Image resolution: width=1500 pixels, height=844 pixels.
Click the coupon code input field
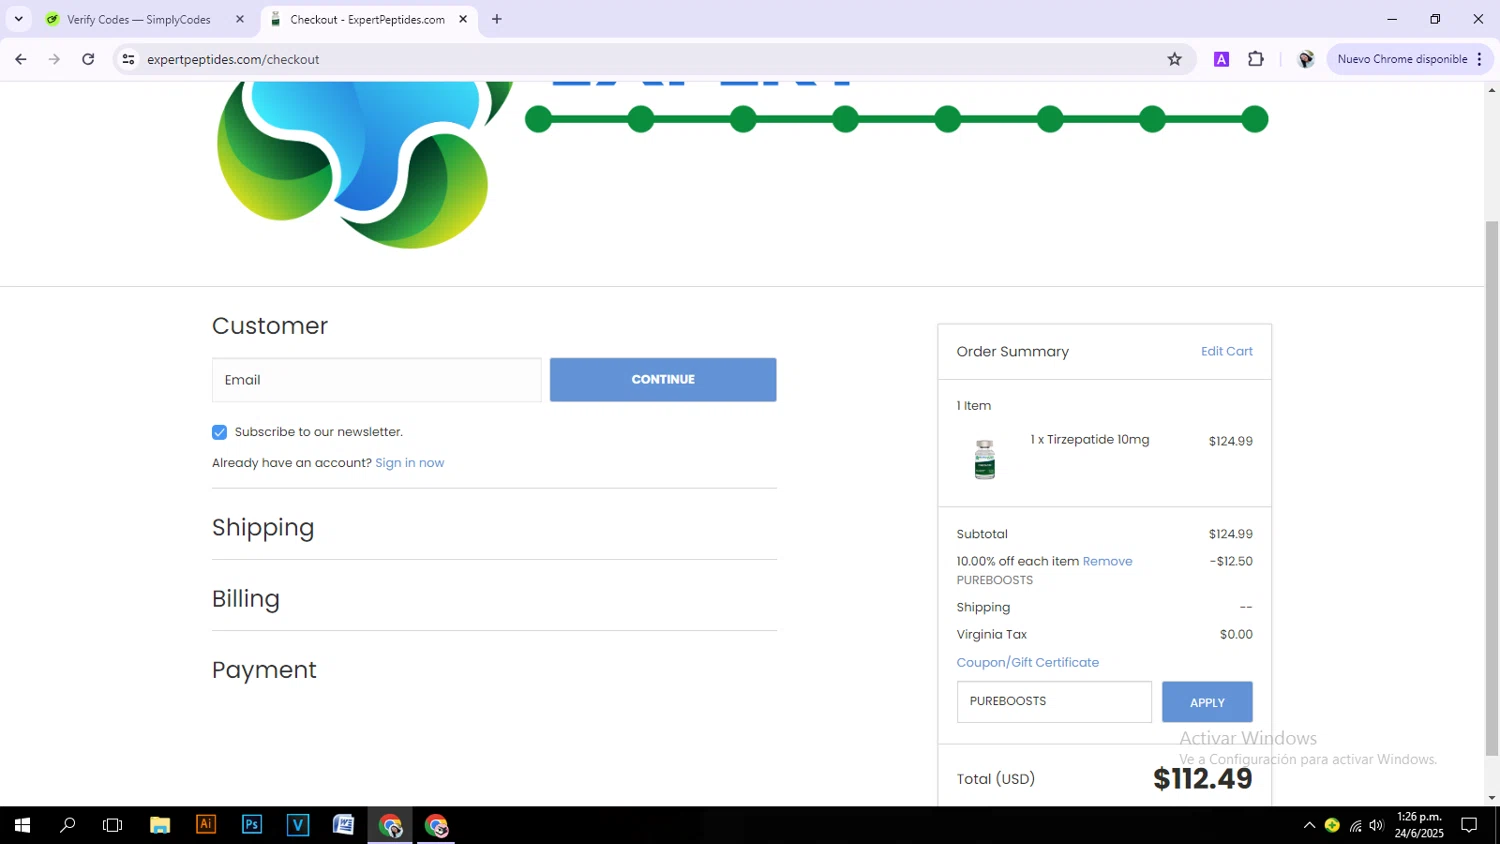pos(1054,702)
